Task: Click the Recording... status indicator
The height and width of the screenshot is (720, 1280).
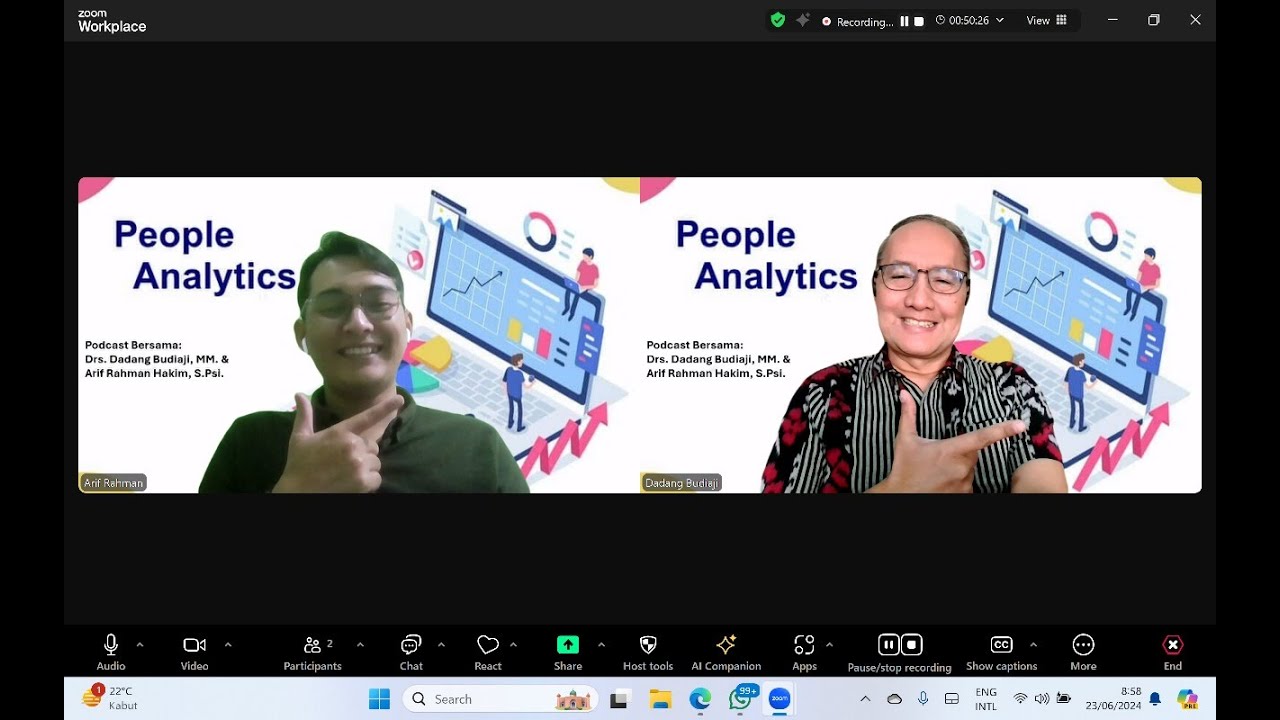Action: 857,21
